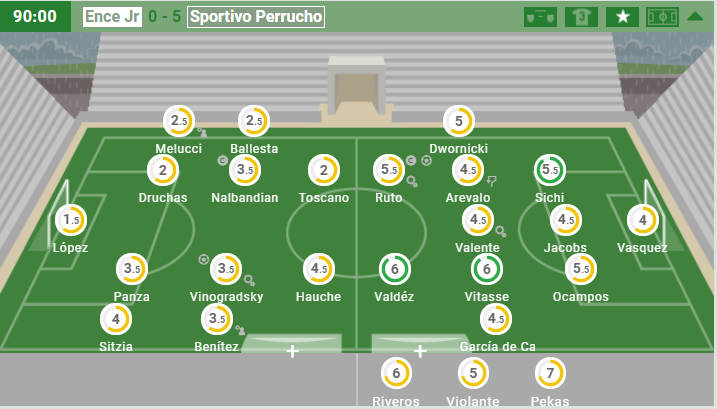The image size is (717, 409).
Task: Click the goal ball icon beside Ruto
Action: point(426,161)
